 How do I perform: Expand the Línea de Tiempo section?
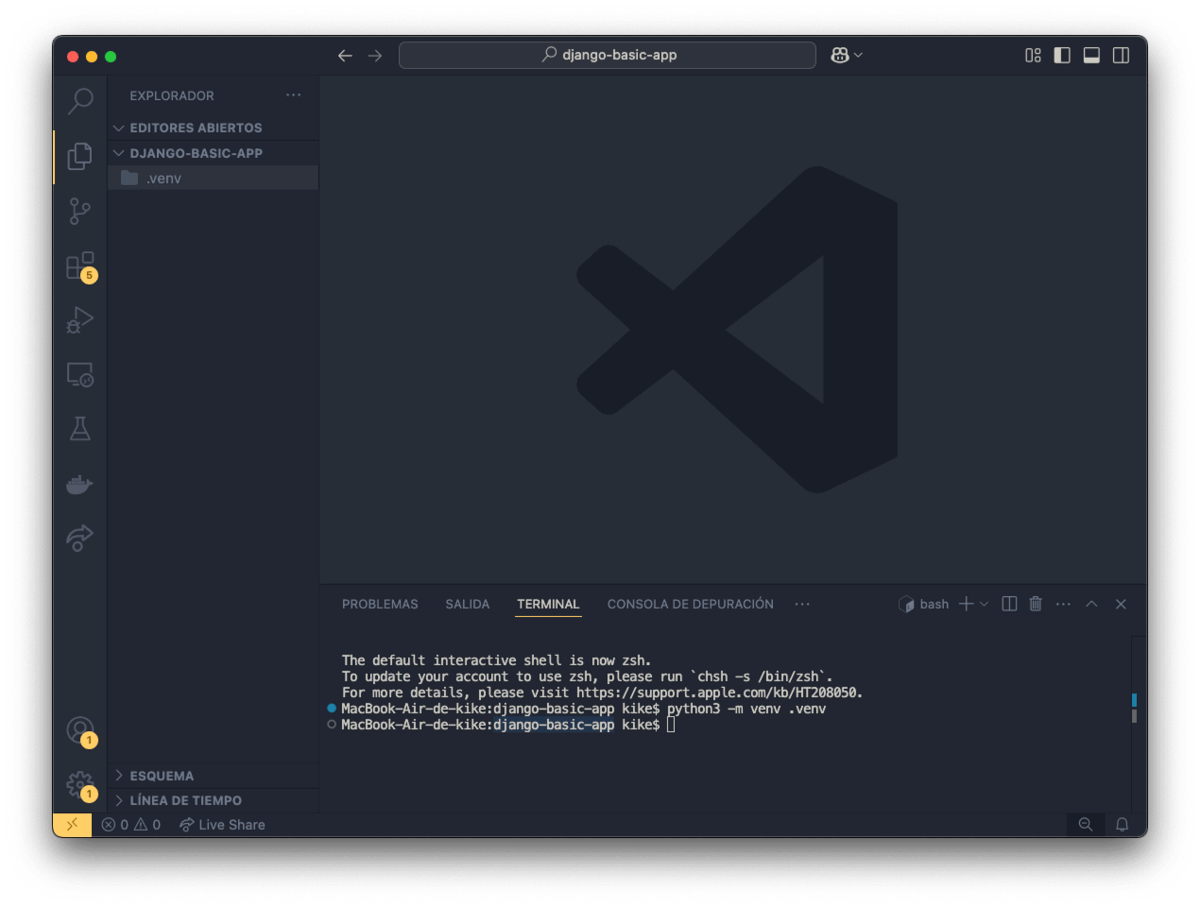pyautogui.click(x=213, y=800)
